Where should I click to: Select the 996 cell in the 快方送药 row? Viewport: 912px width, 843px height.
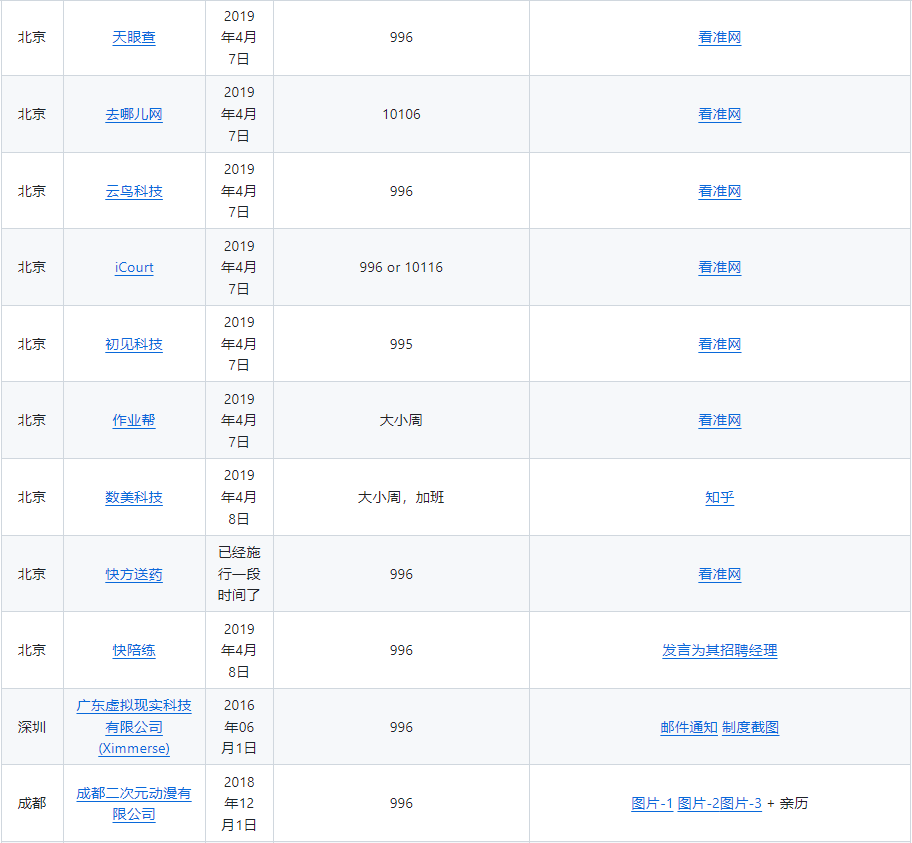[x=401, y=574]
